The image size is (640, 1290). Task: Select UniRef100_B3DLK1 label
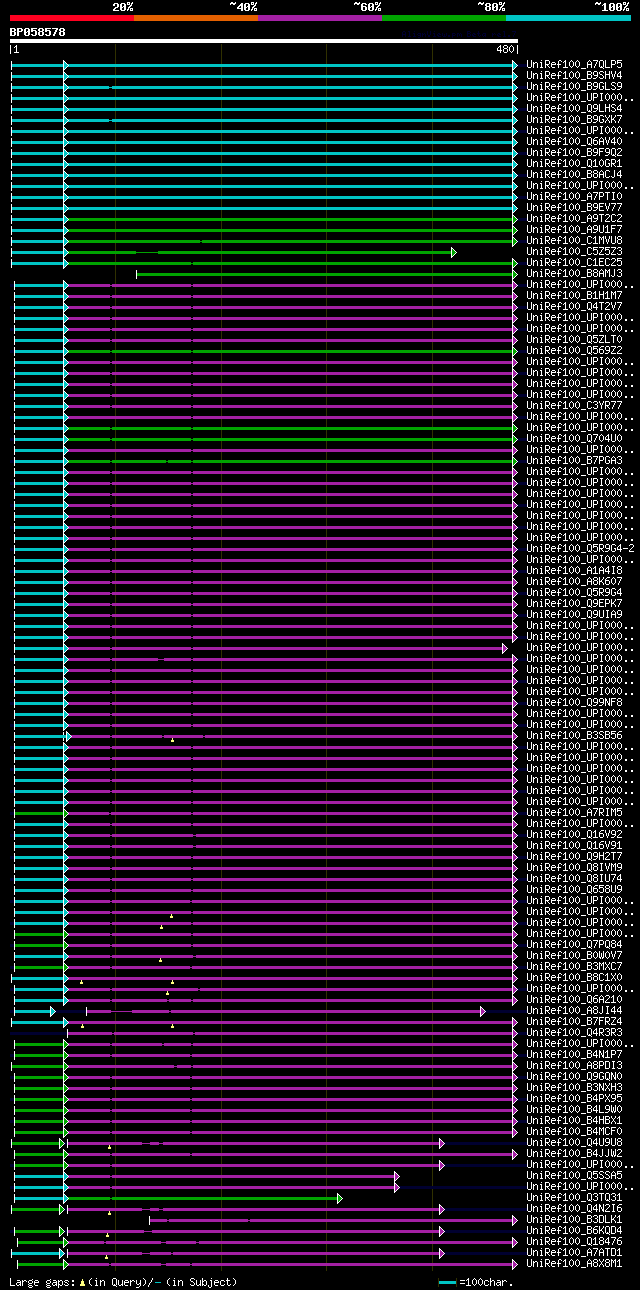(x=574, y=1219)
